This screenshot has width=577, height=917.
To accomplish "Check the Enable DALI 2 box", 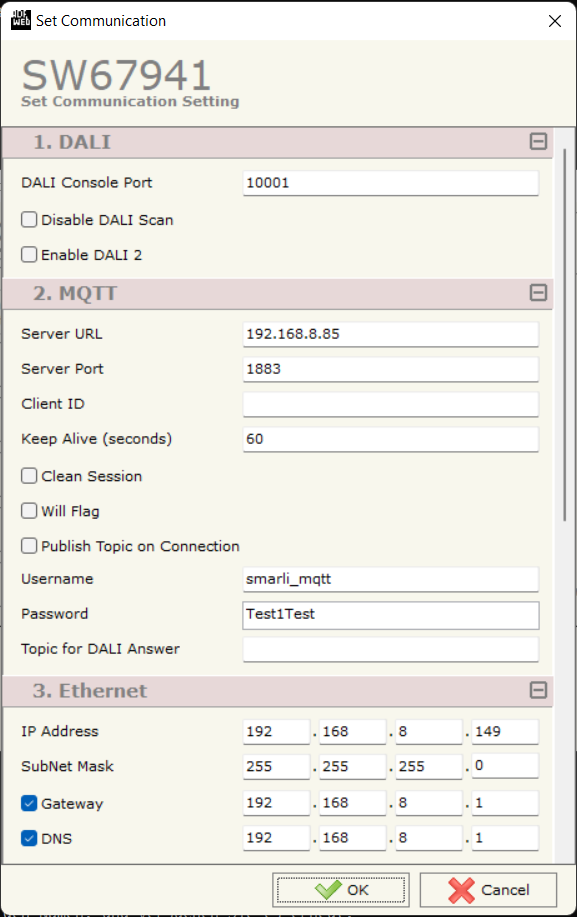I will [x=29, y=254].
